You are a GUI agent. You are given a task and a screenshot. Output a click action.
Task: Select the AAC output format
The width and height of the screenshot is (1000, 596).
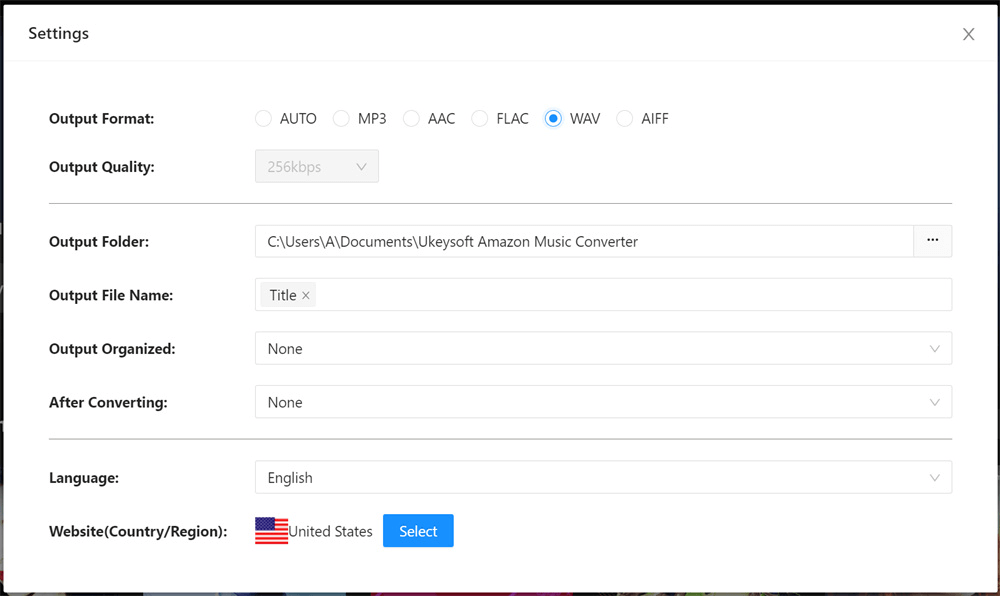click(411, 118)
